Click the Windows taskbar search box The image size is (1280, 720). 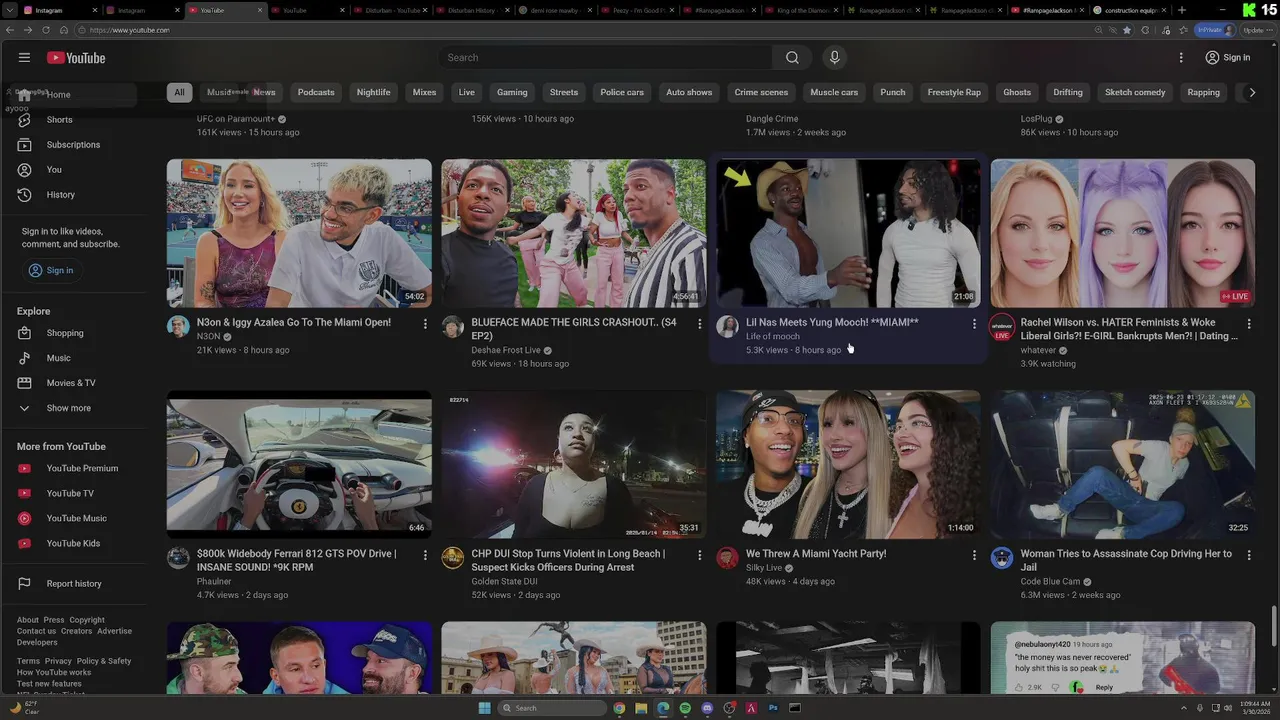pos(553,708)
